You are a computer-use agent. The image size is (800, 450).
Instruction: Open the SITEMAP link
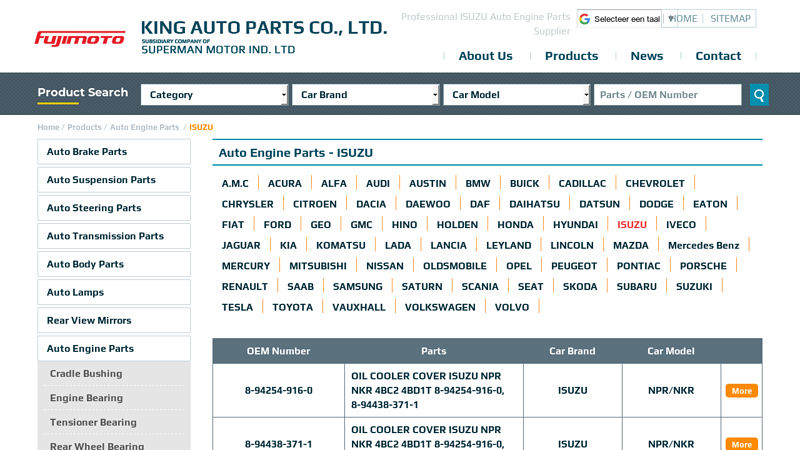[730, 19]
